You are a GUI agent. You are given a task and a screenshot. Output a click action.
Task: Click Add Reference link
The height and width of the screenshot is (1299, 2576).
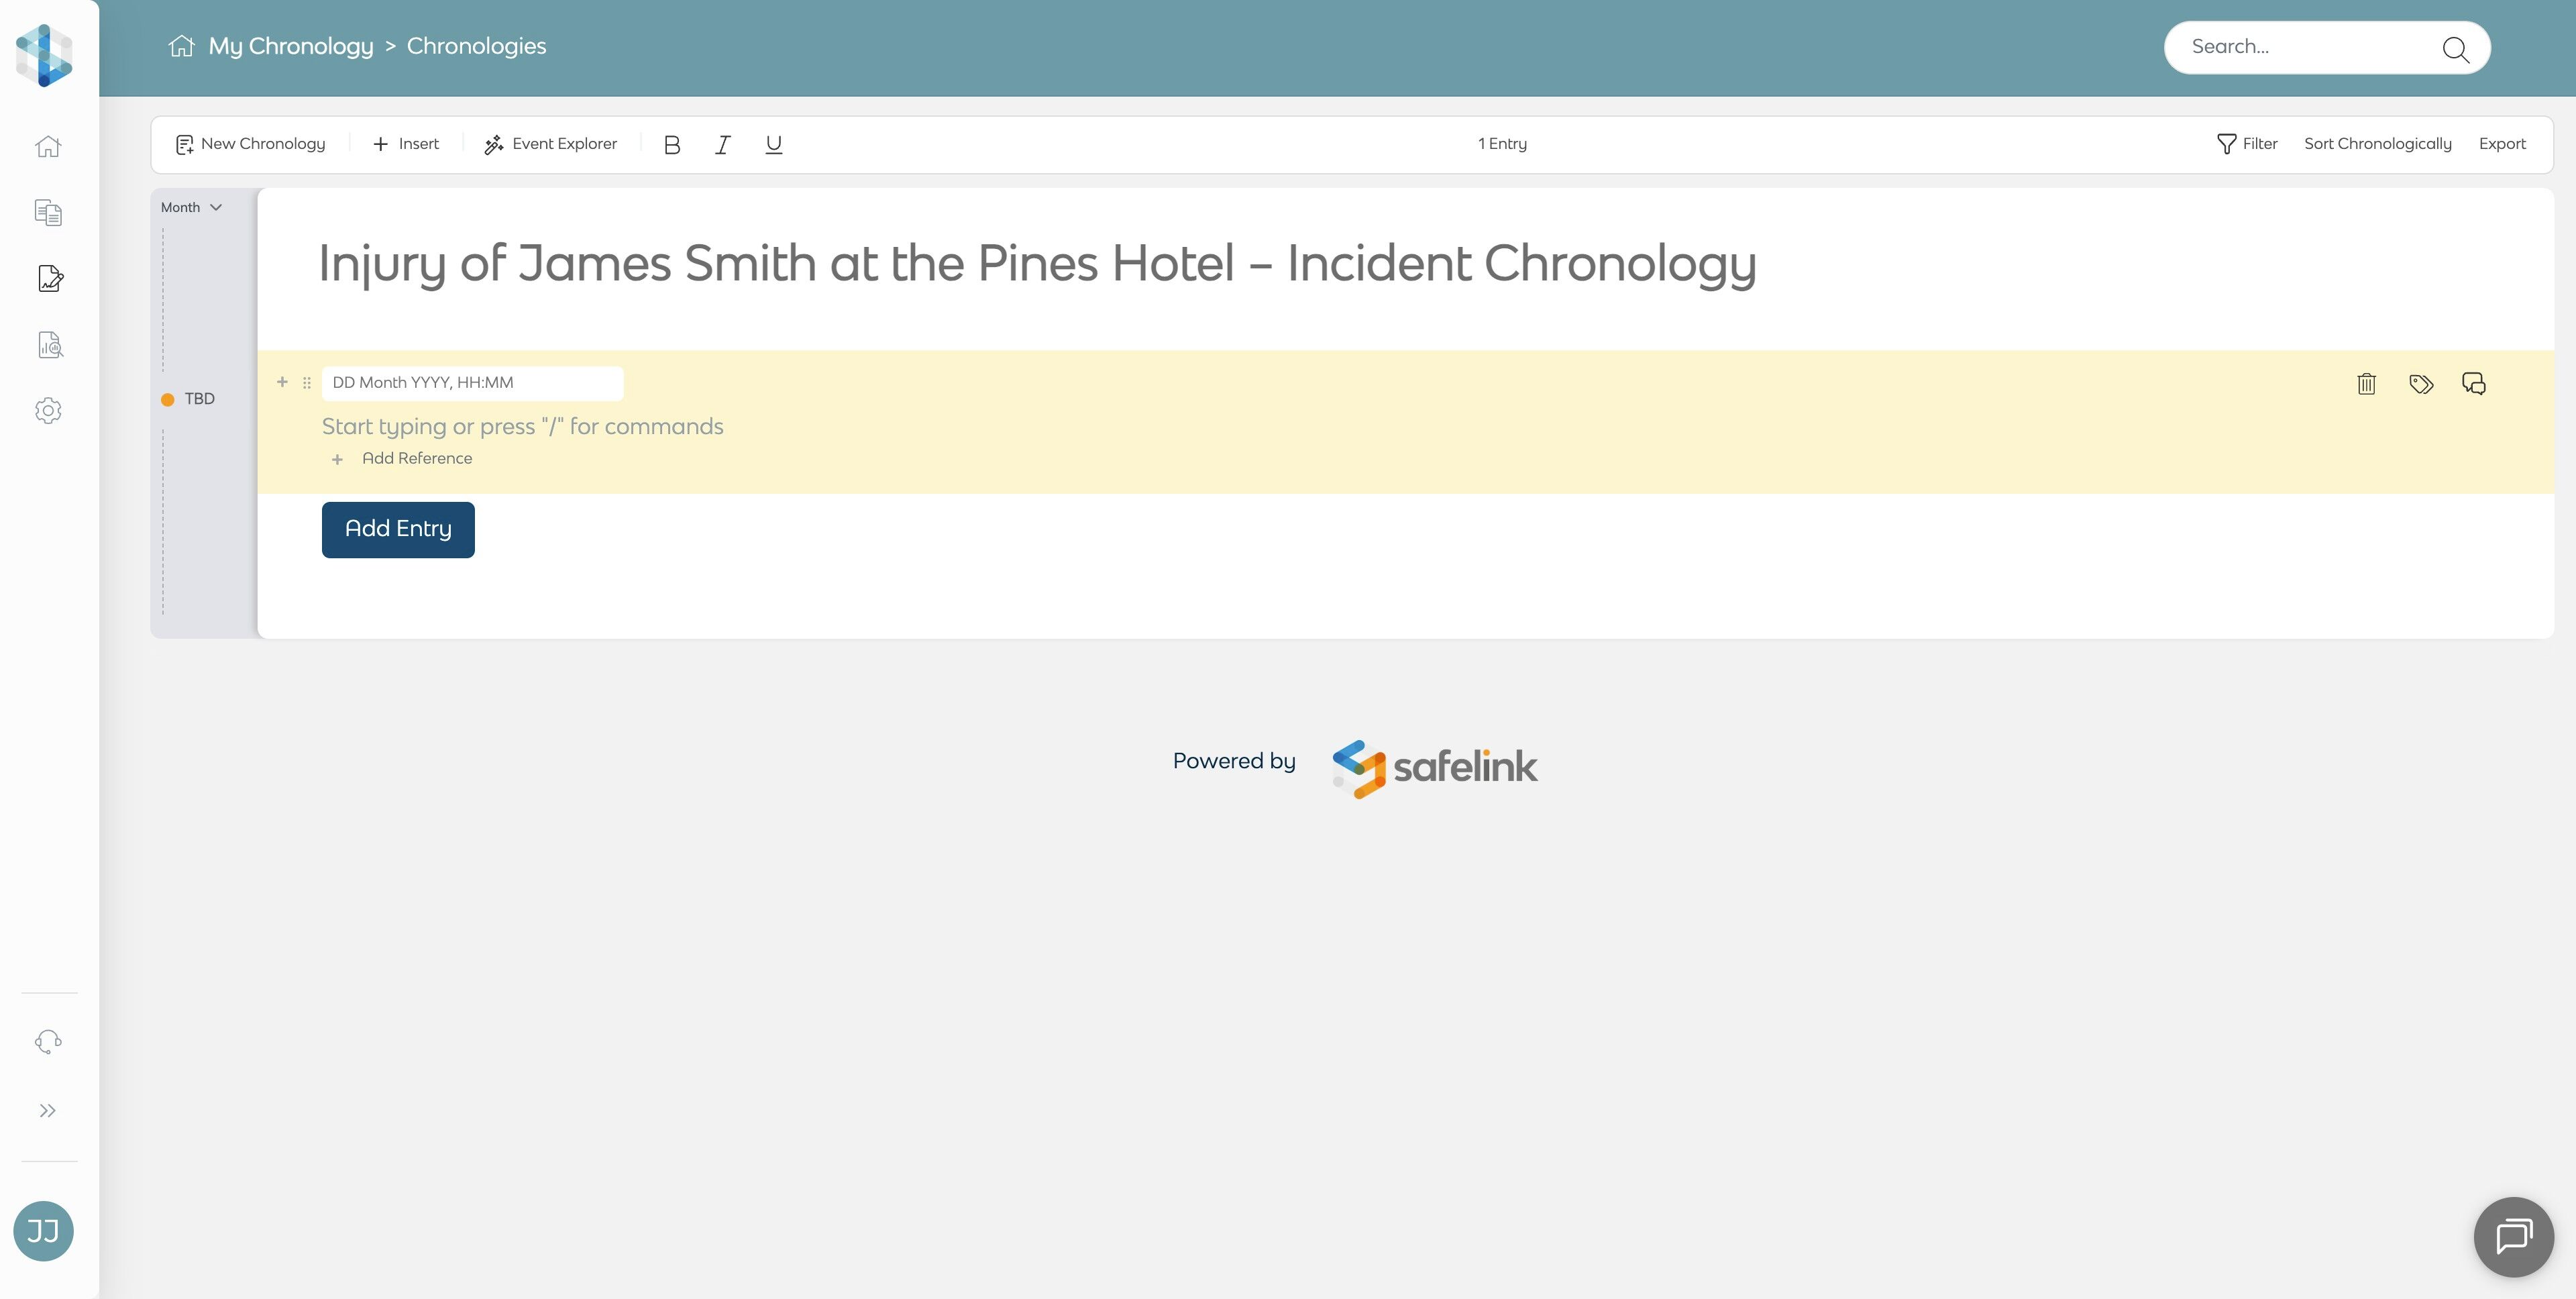416,459
